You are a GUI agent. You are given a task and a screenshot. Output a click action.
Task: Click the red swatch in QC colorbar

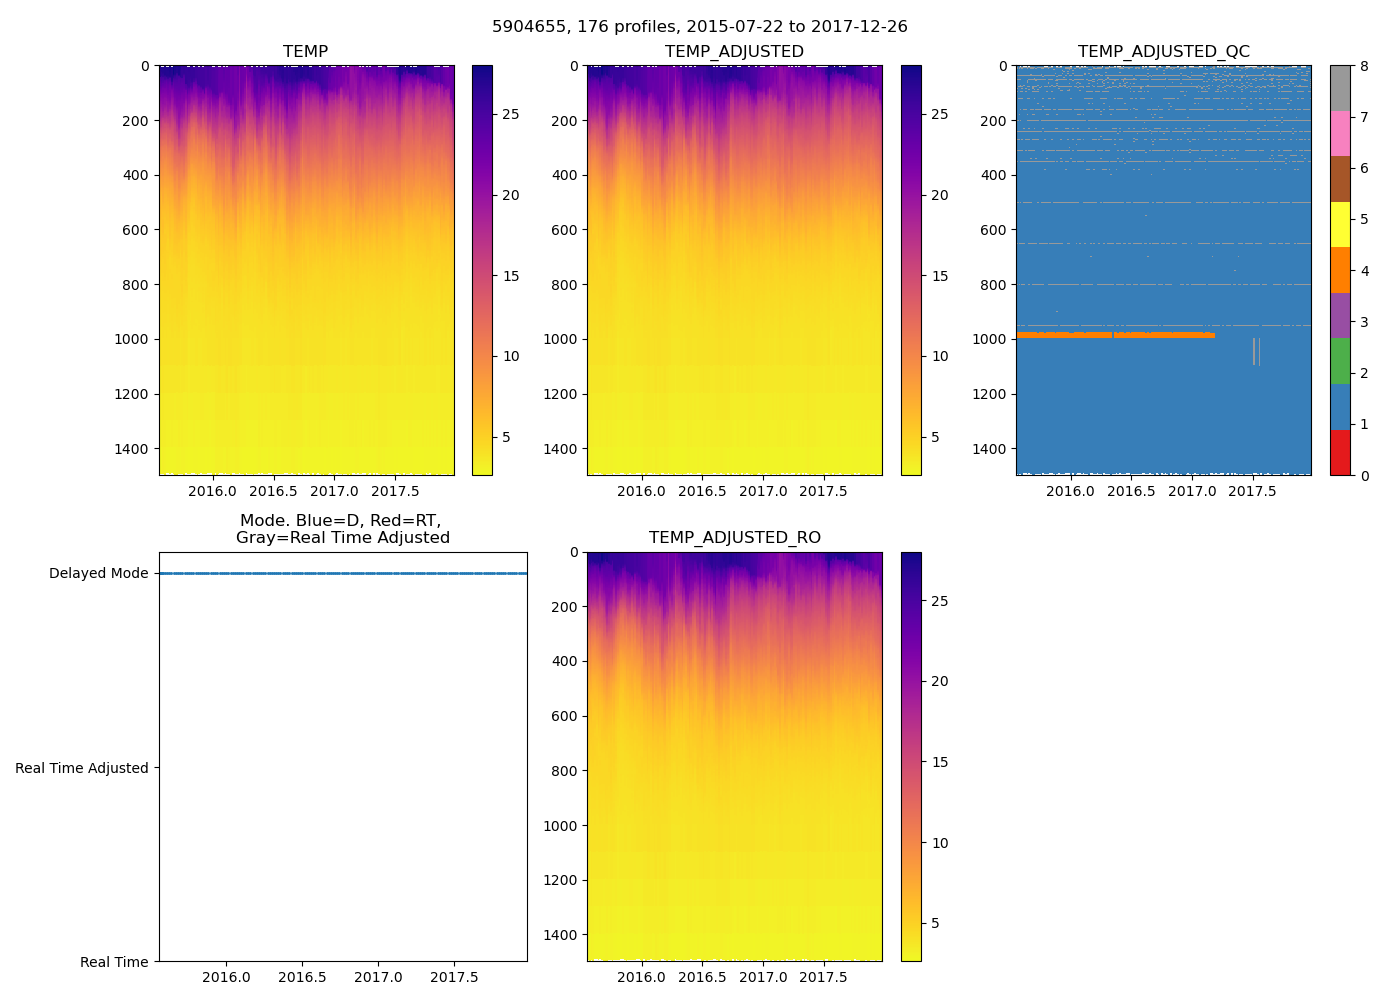[1340, 452]
